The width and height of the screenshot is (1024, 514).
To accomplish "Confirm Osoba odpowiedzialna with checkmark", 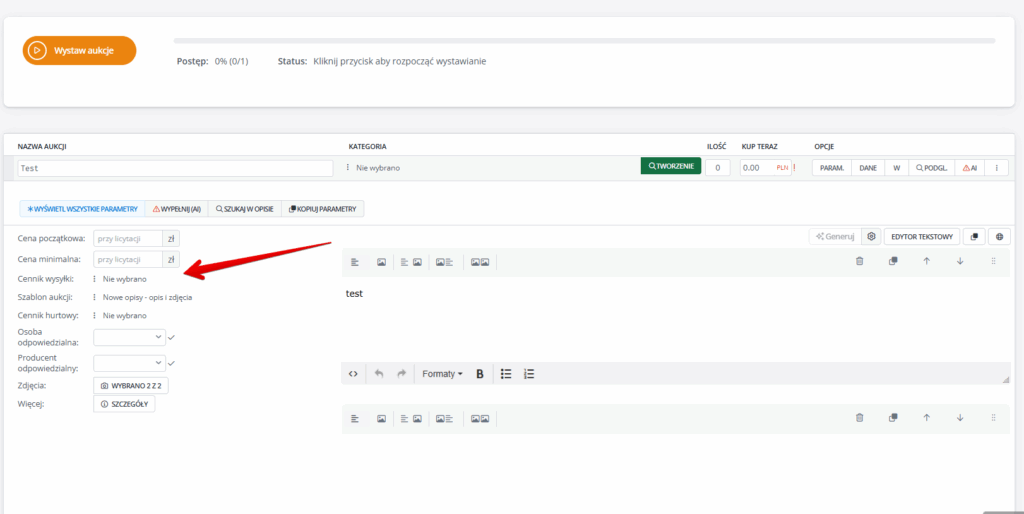I will pos(172,338).
